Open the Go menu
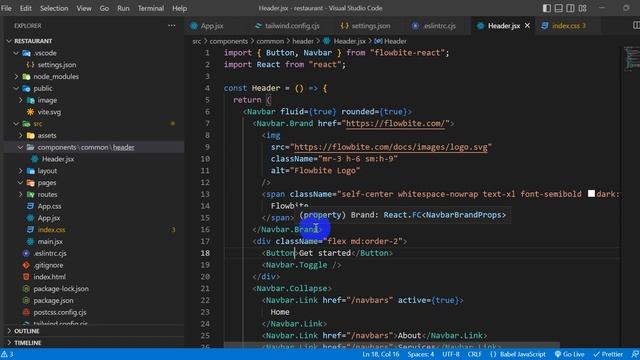This screenshot has width=640, height=360. (104, 8)
